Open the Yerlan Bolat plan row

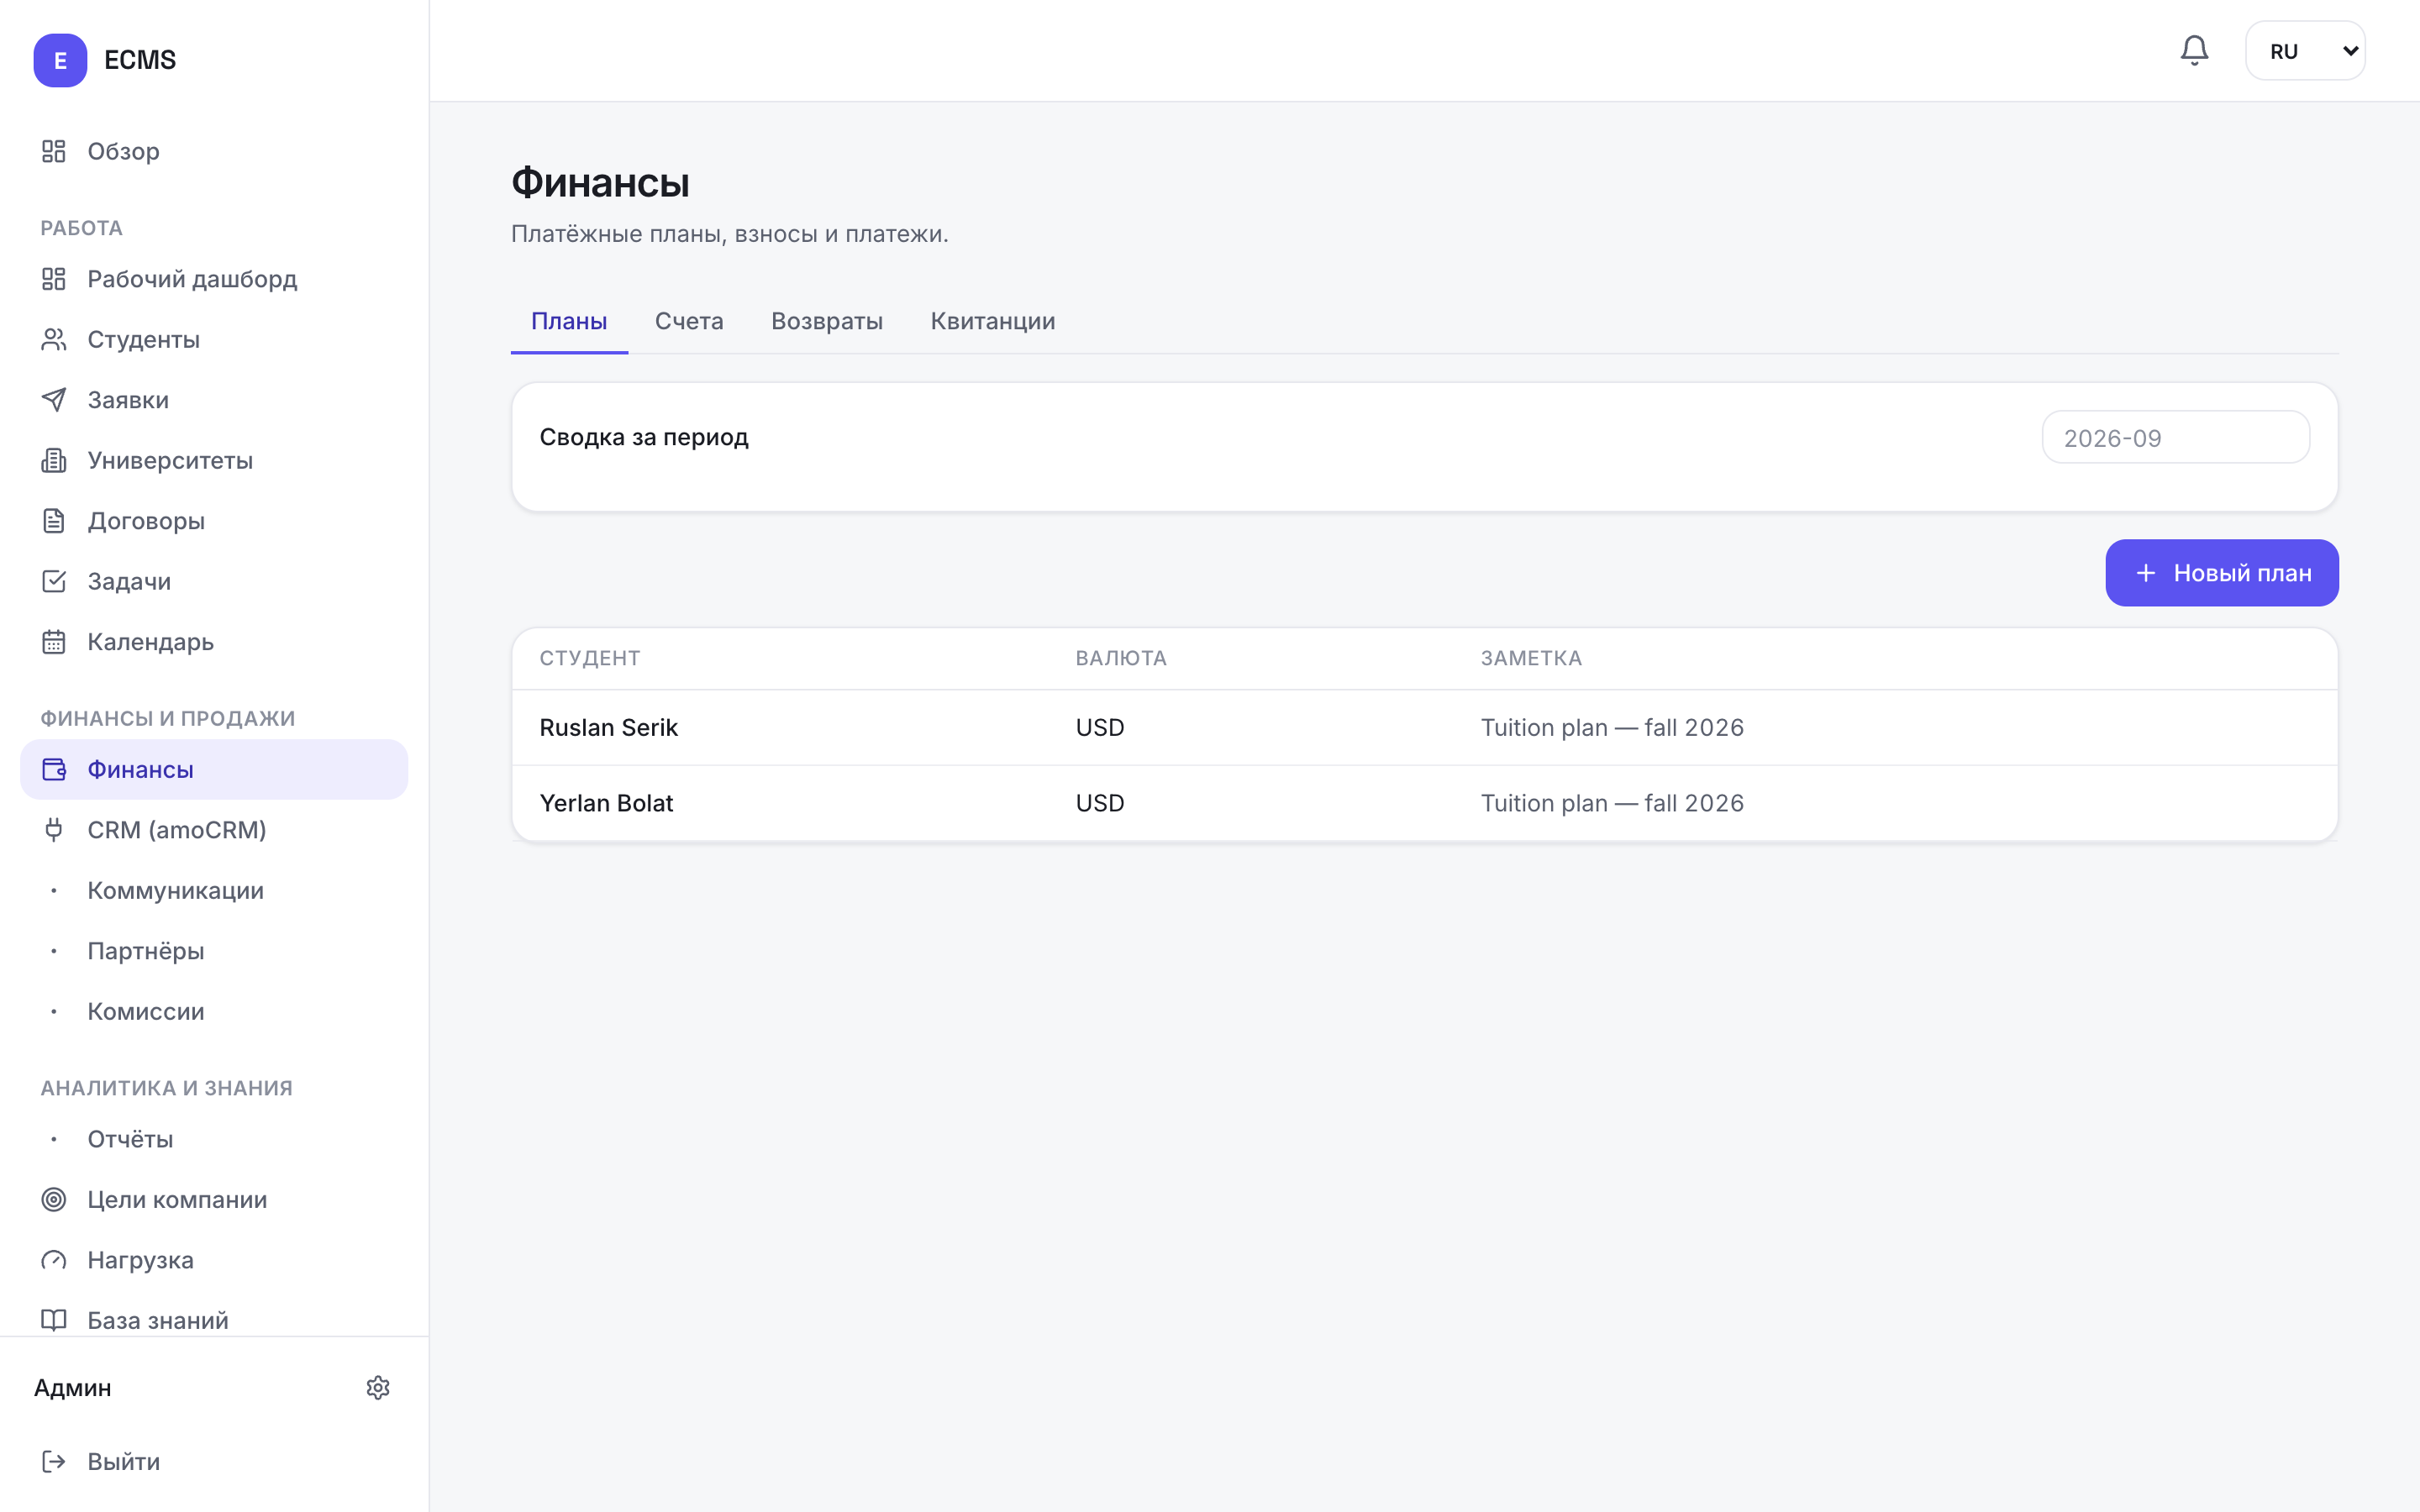tap(1425, 803)
